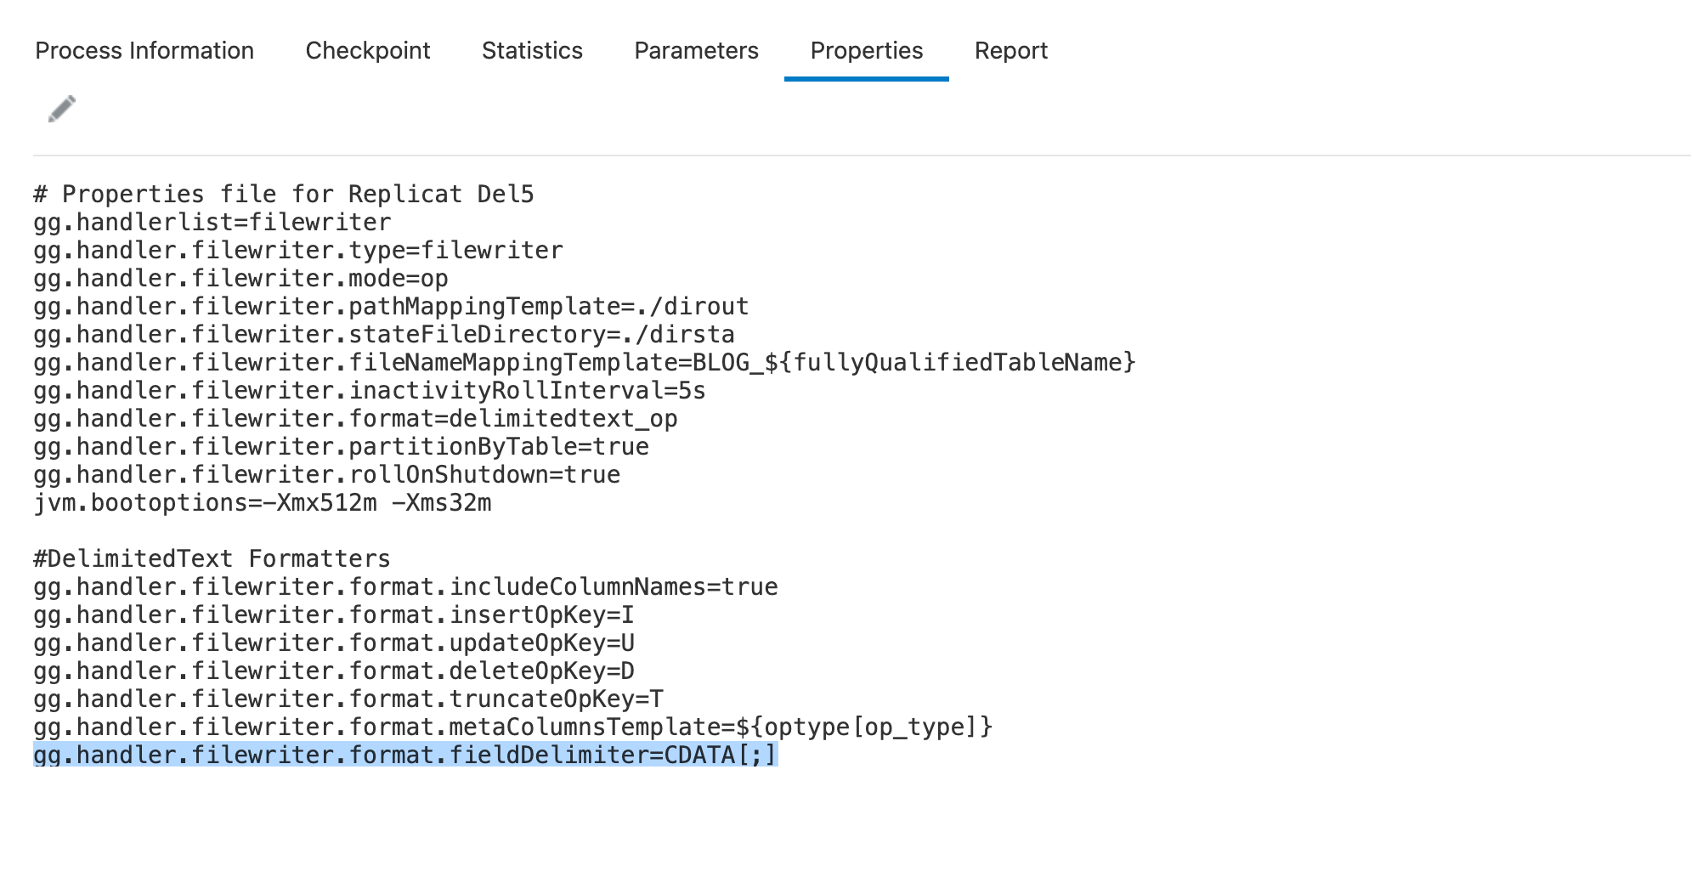Screen dimensions: 1692x894
Task: Select the Parameters tab
Action: (696, 51)
